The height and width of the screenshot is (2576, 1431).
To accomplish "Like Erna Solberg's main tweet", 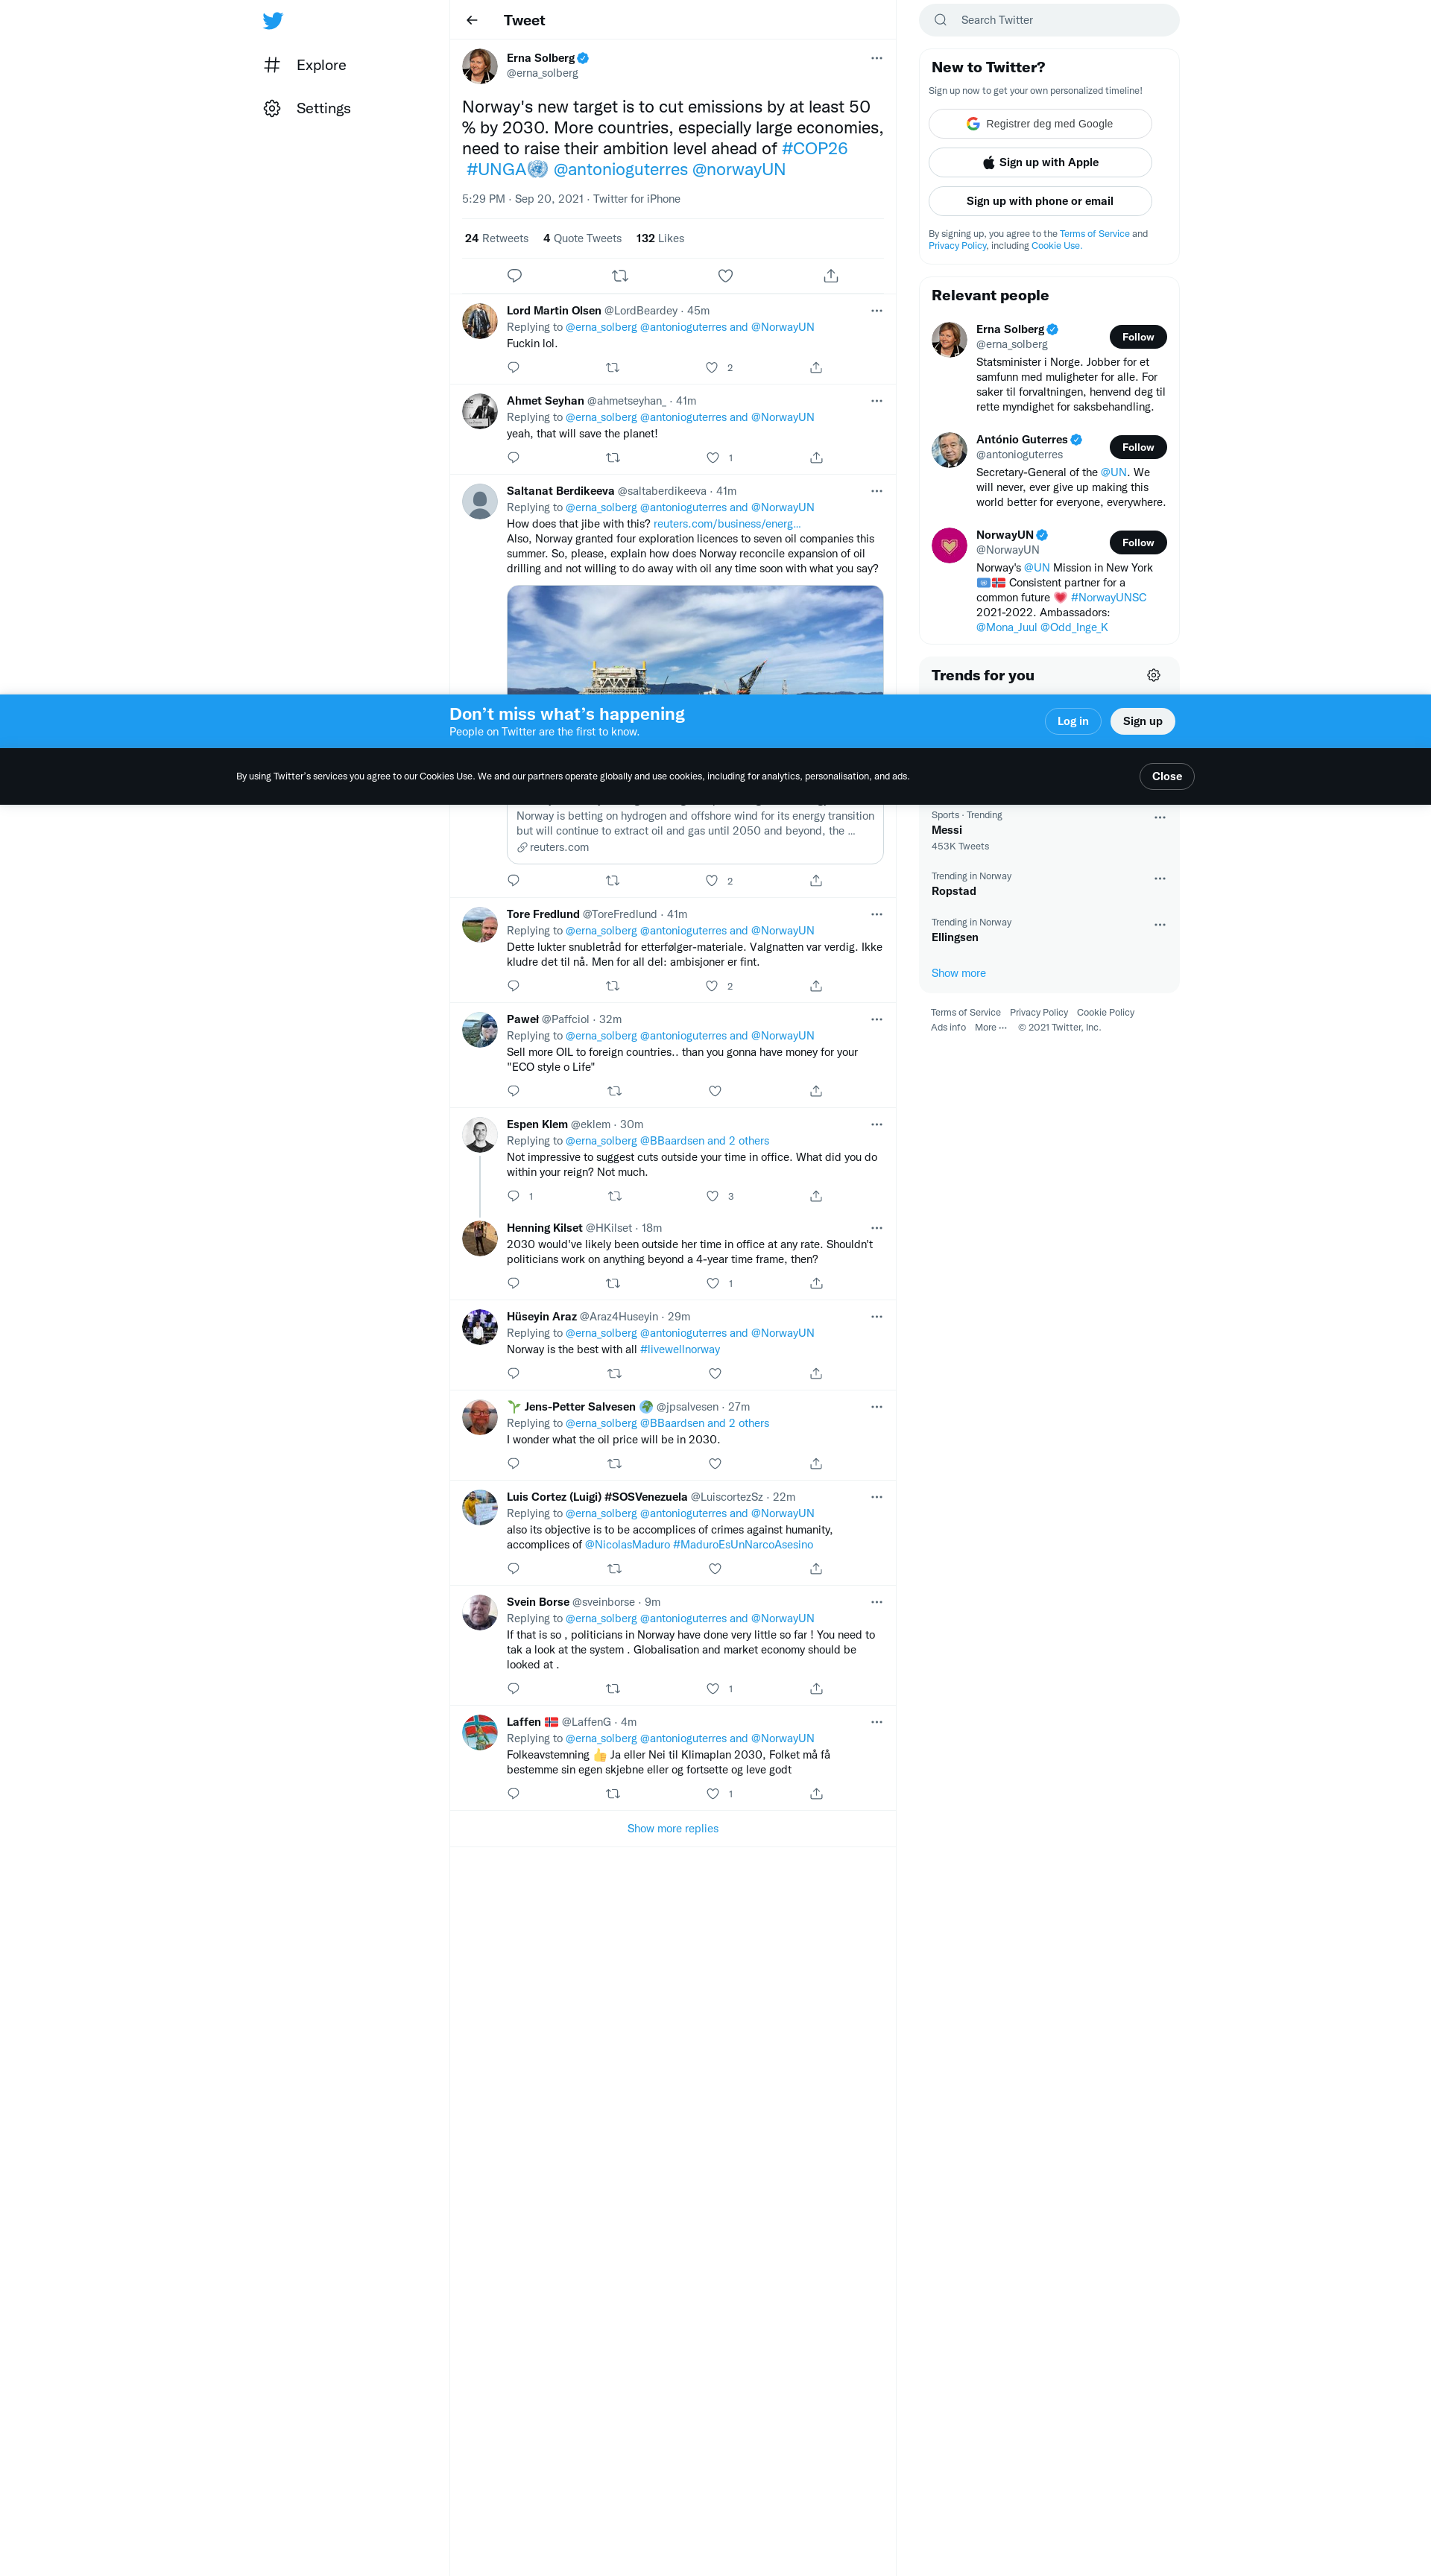I will (725, 276).
